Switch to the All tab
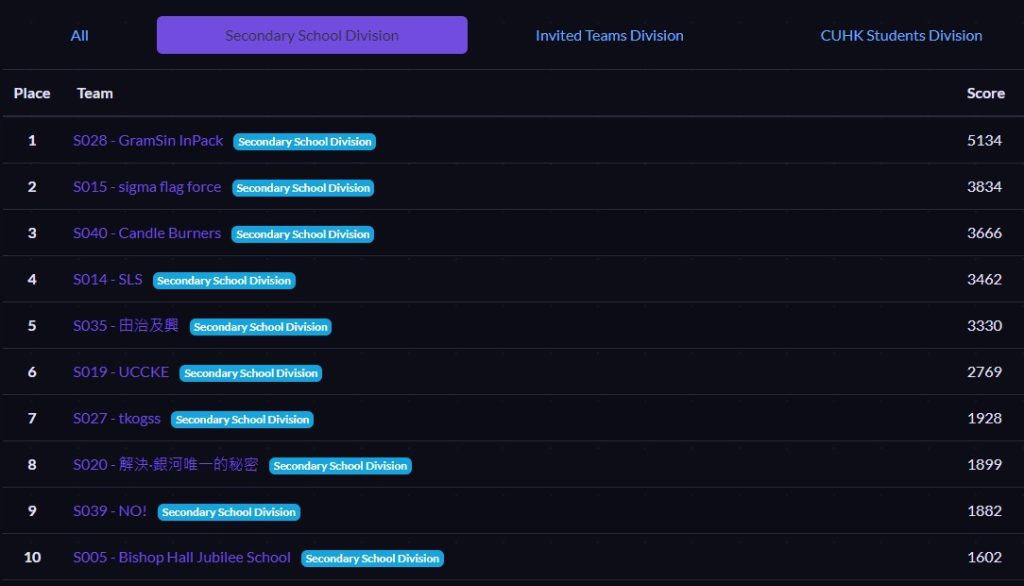The width and height of the screenshot is (1024, 586). pos(79,35)
